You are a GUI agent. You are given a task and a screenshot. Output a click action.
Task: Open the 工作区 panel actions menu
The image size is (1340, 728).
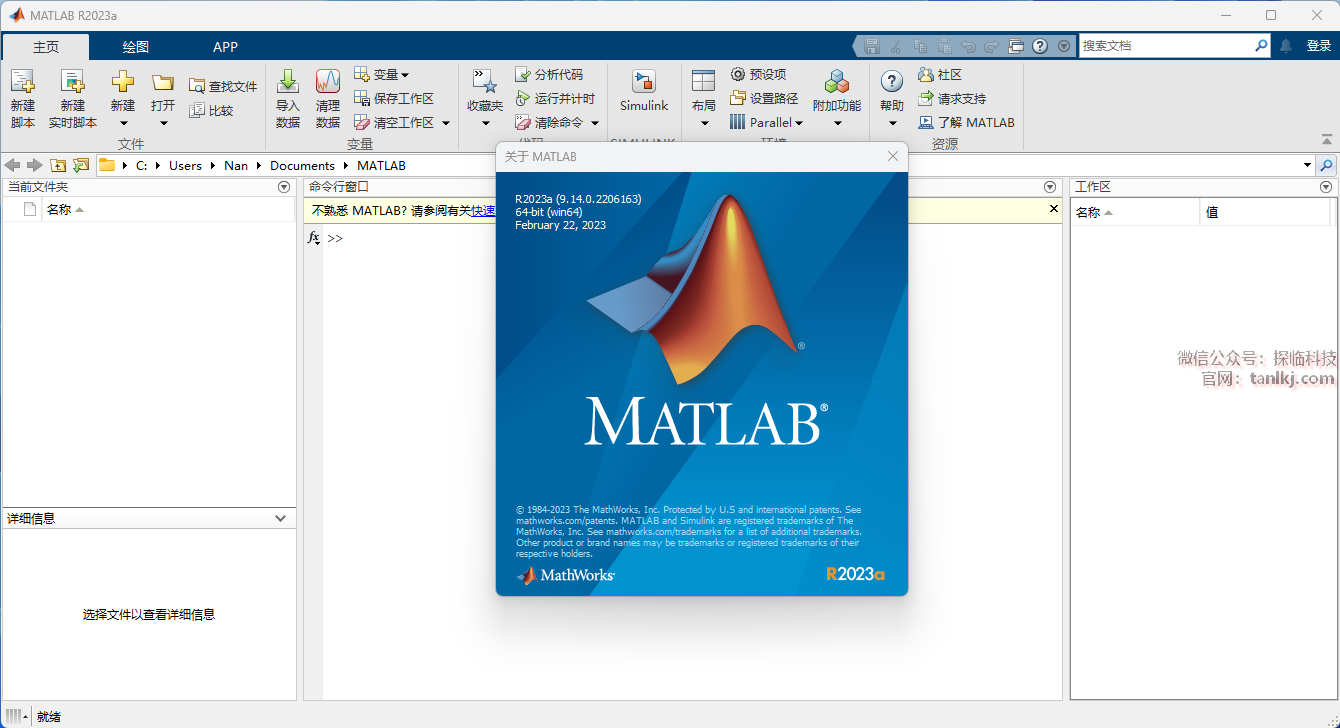click(x=1326, y=187)
